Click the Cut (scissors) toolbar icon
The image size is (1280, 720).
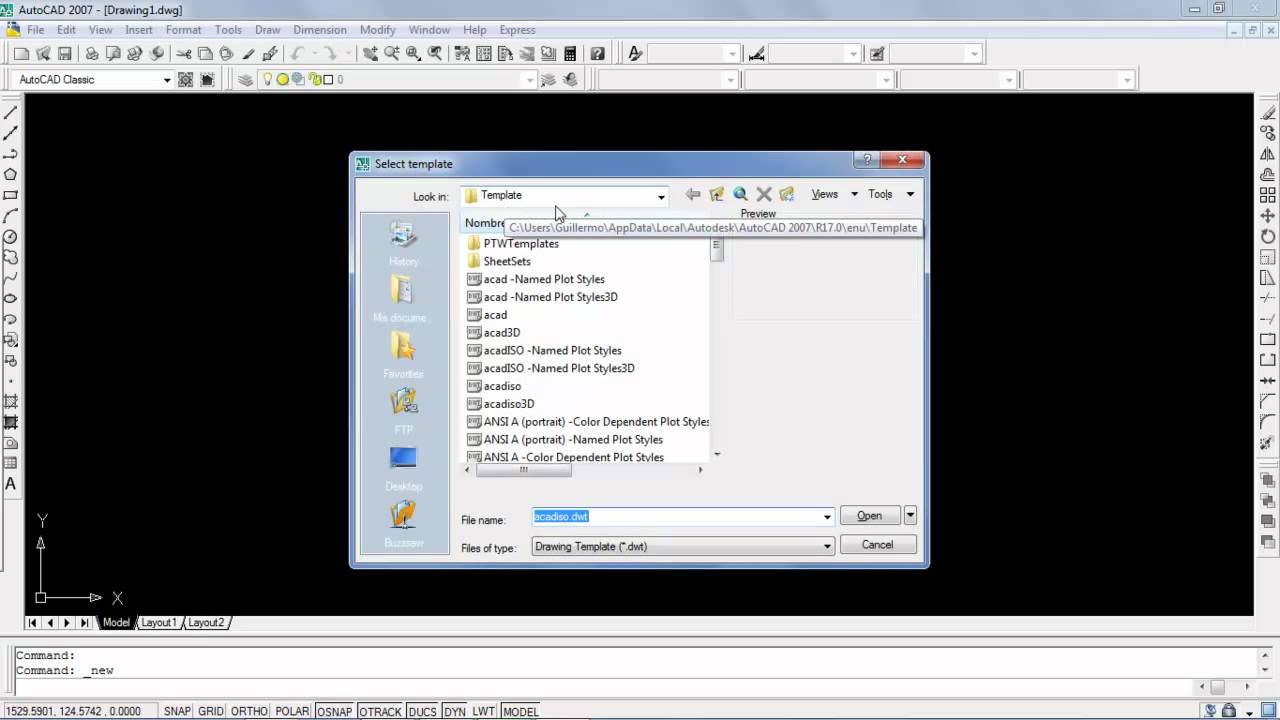tap(184, 54)
